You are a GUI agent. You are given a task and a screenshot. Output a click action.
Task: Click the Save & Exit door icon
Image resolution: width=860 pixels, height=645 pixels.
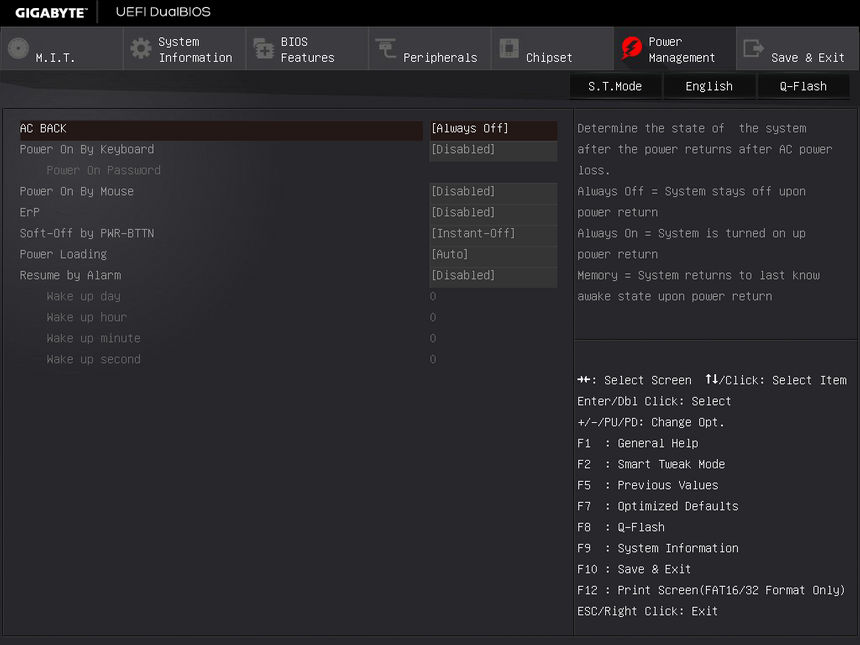754,49
